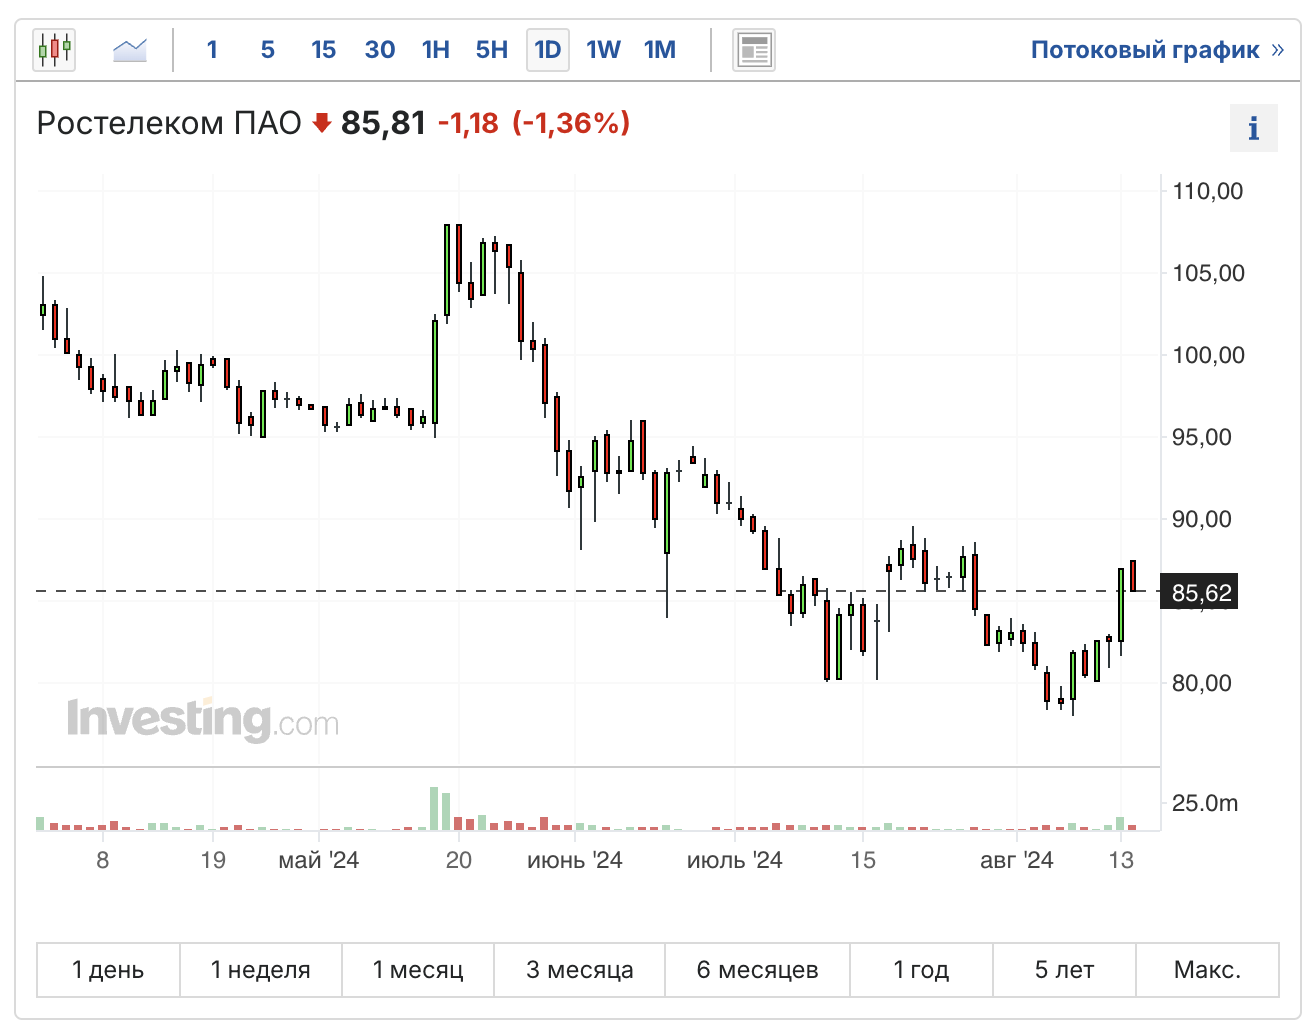Switch to 1 месяц range
Image resolution: width=1316 pixels, height=1036 pixels.
pyautogui.click(x=418, y=970)
